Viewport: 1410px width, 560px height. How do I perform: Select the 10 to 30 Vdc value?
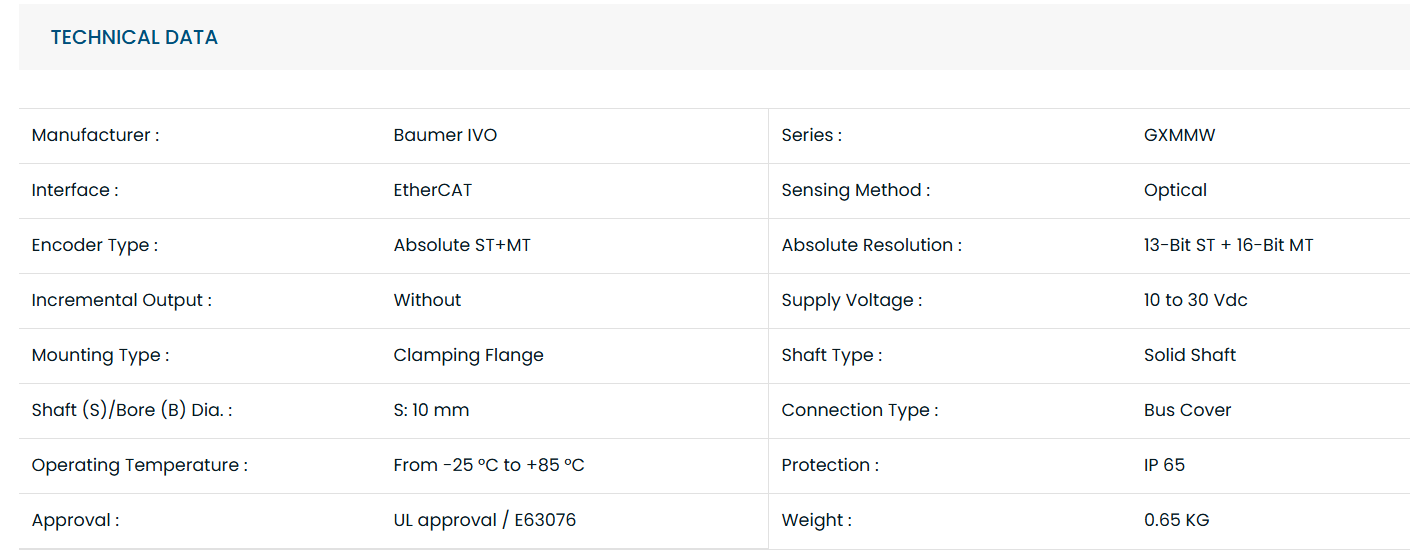coord(1195,301)
